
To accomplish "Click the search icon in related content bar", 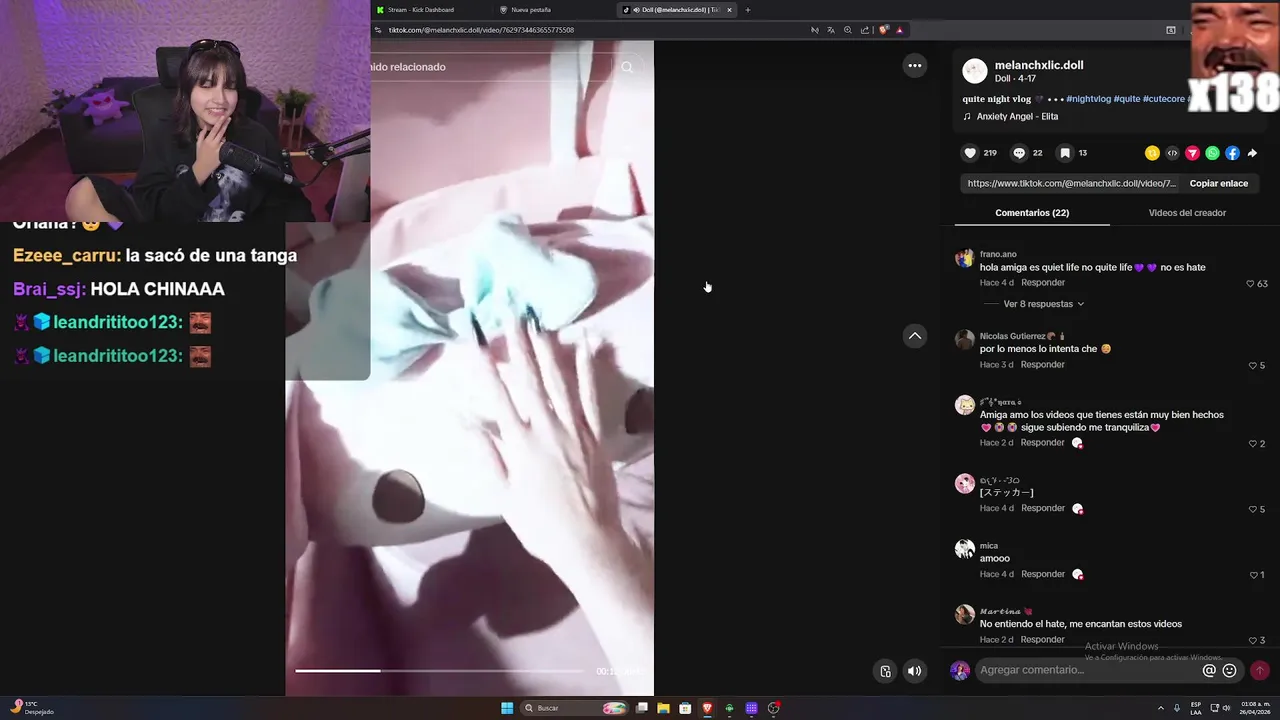I will point(627,67).
